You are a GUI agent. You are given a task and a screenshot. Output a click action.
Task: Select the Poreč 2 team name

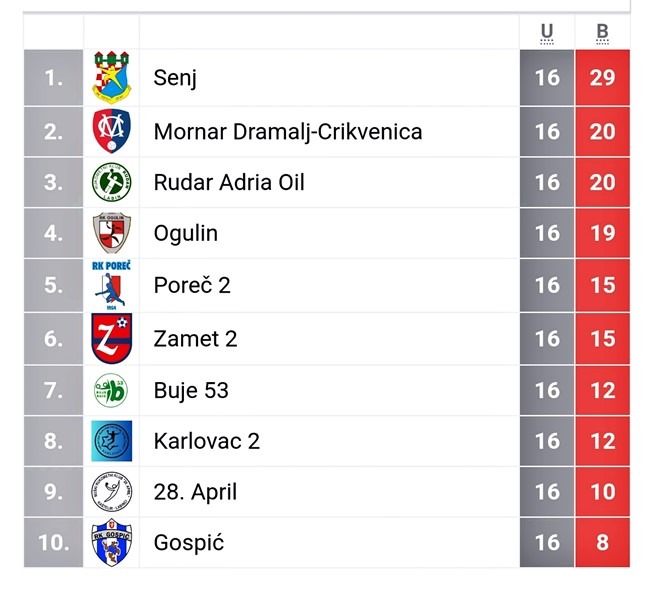pos(192,285)
